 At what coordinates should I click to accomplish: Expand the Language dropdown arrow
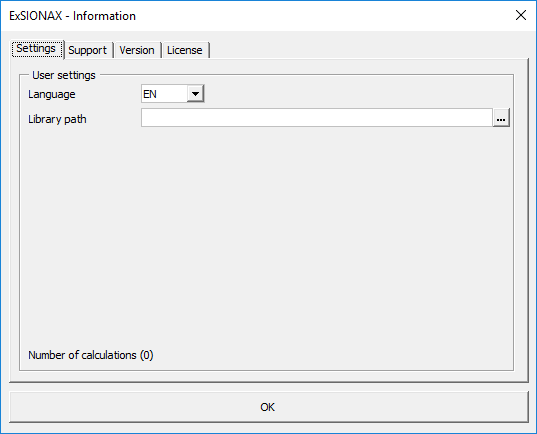pos(195,94)
